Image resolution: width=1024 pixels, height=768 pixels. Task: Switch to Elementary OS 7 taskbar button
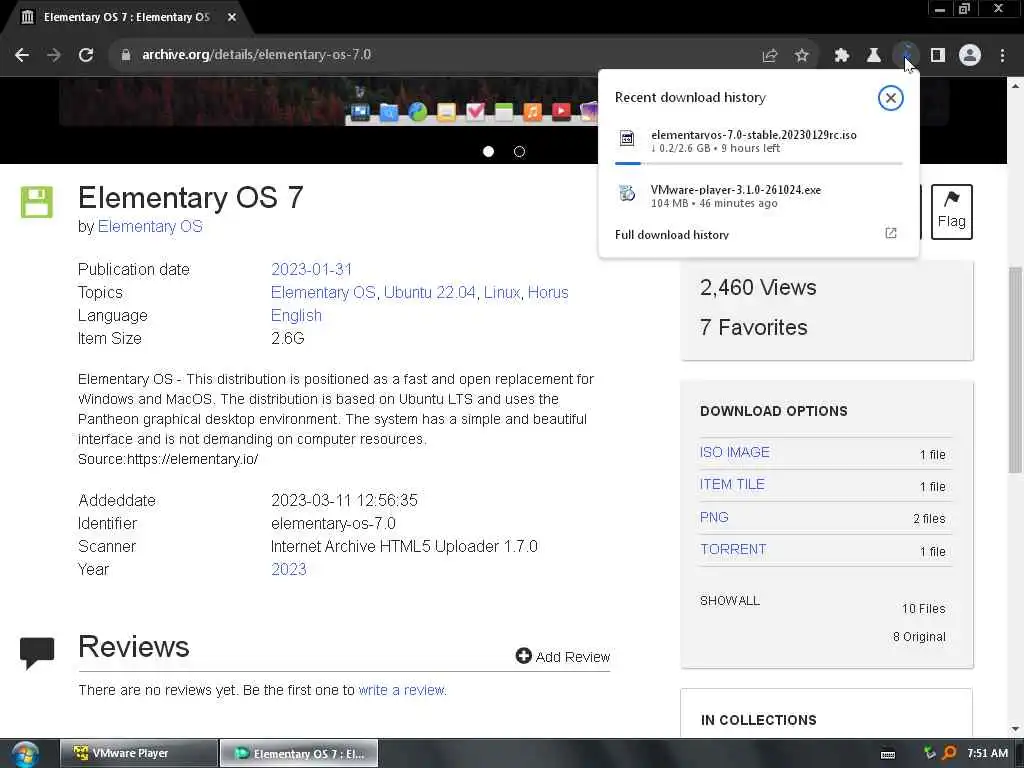click(x=298, y=753)
